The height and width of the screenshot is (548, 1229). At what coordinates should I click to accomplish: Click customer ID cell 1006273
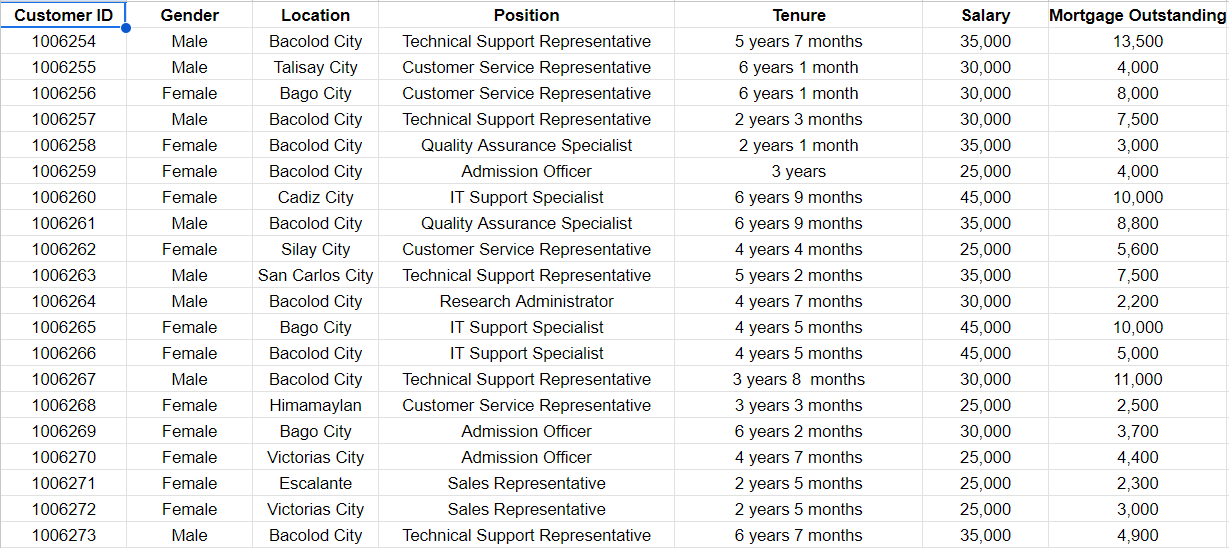click(63, 535)
